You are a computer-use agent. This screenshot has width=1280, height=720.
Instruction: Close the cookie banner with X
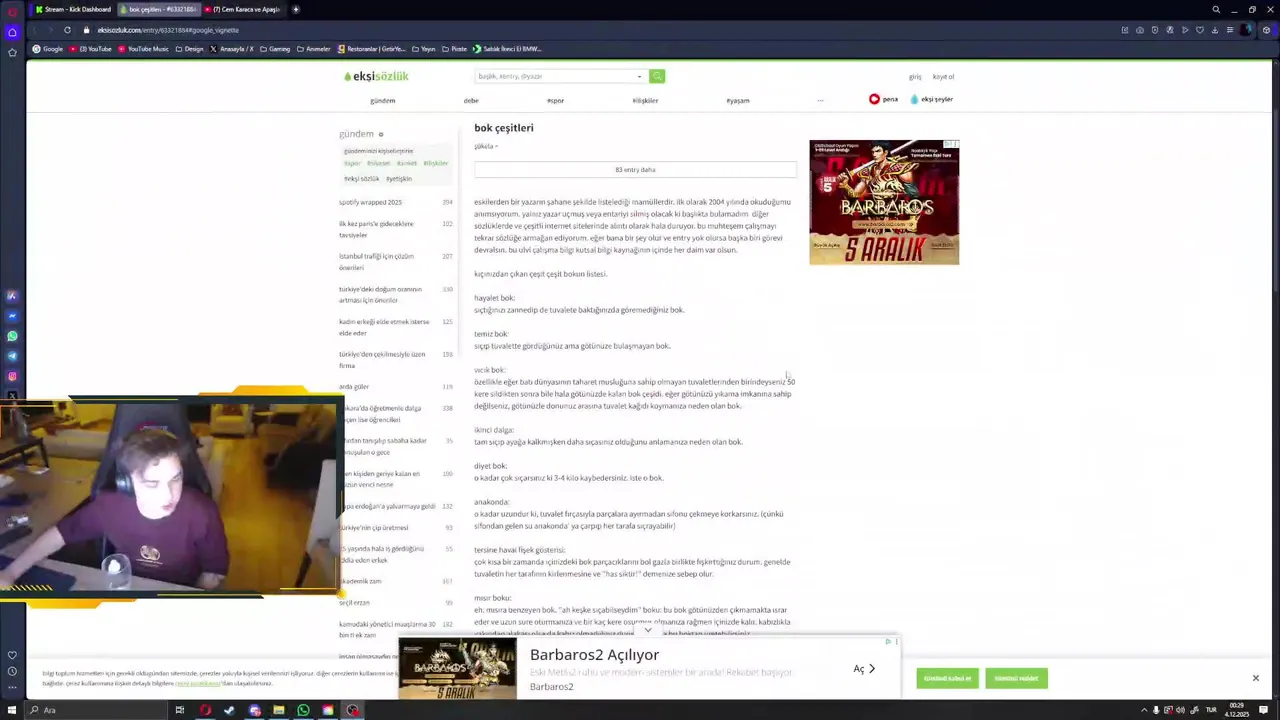point(1256,678)
